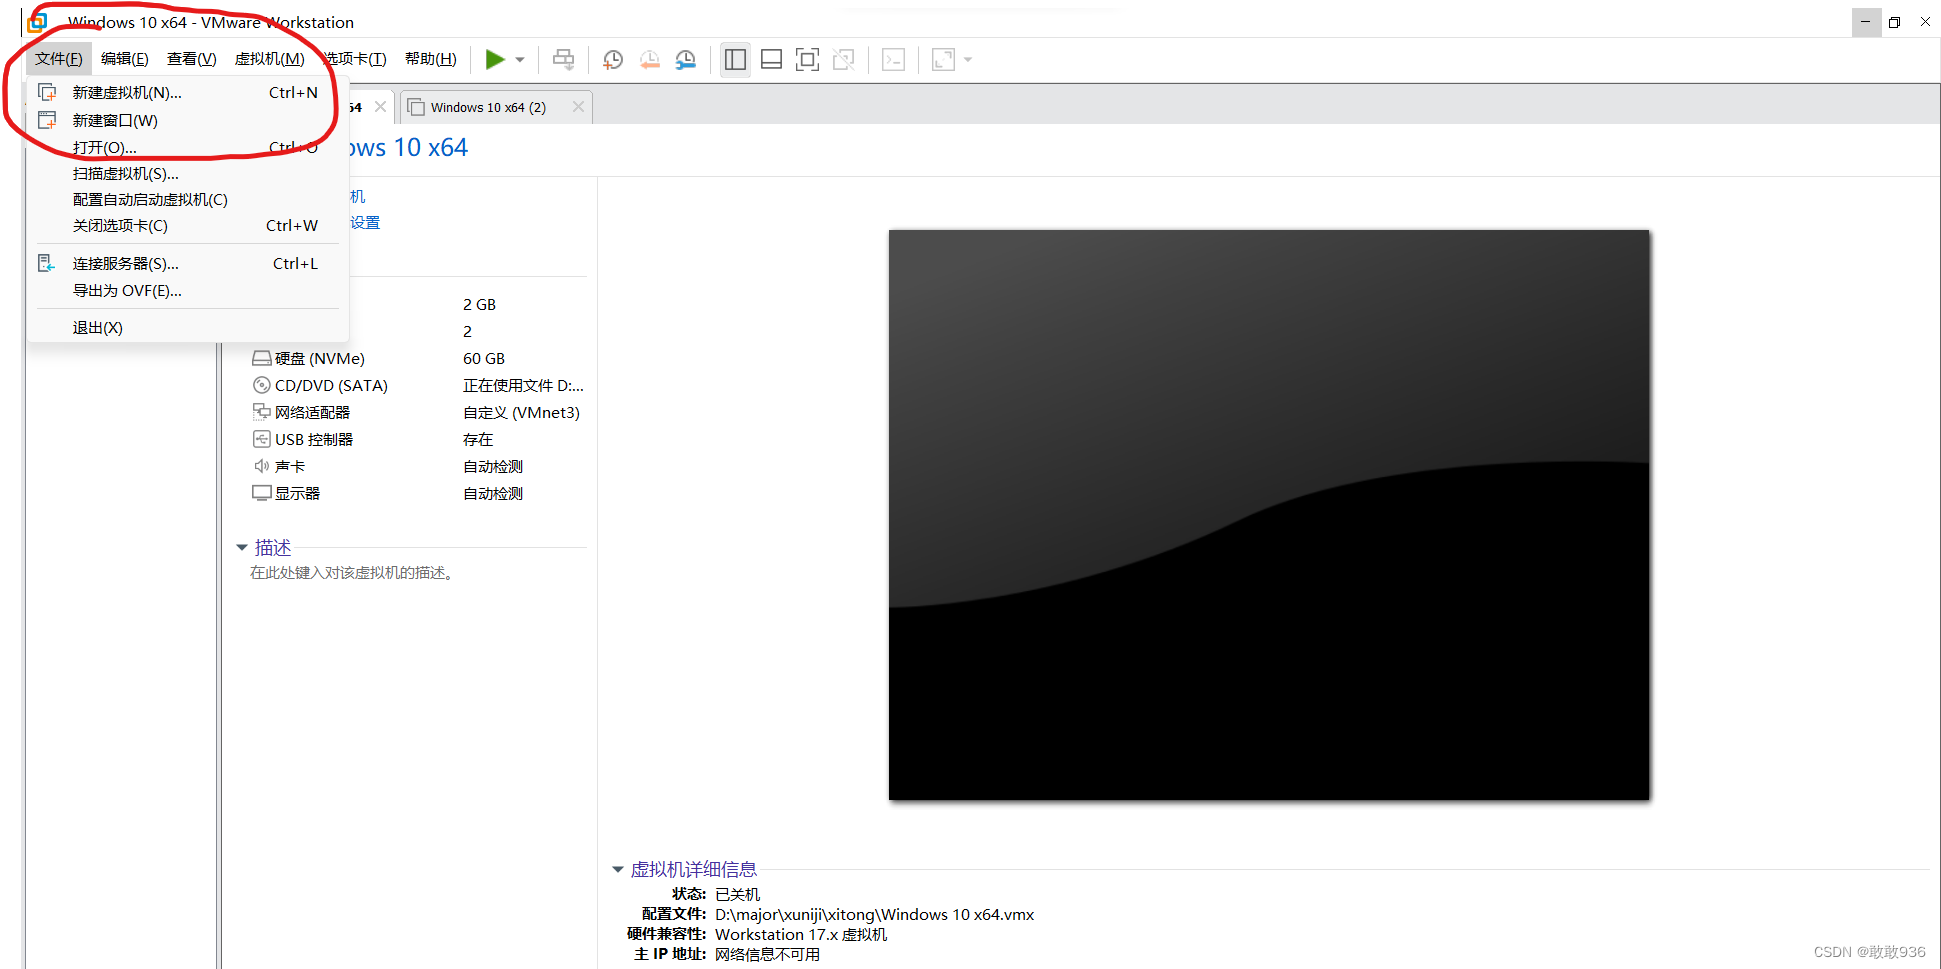Click the connect server icon in menu
The height and width of the screenshot is (969, 1941).
pyautogui.click(x=46, y=263)
